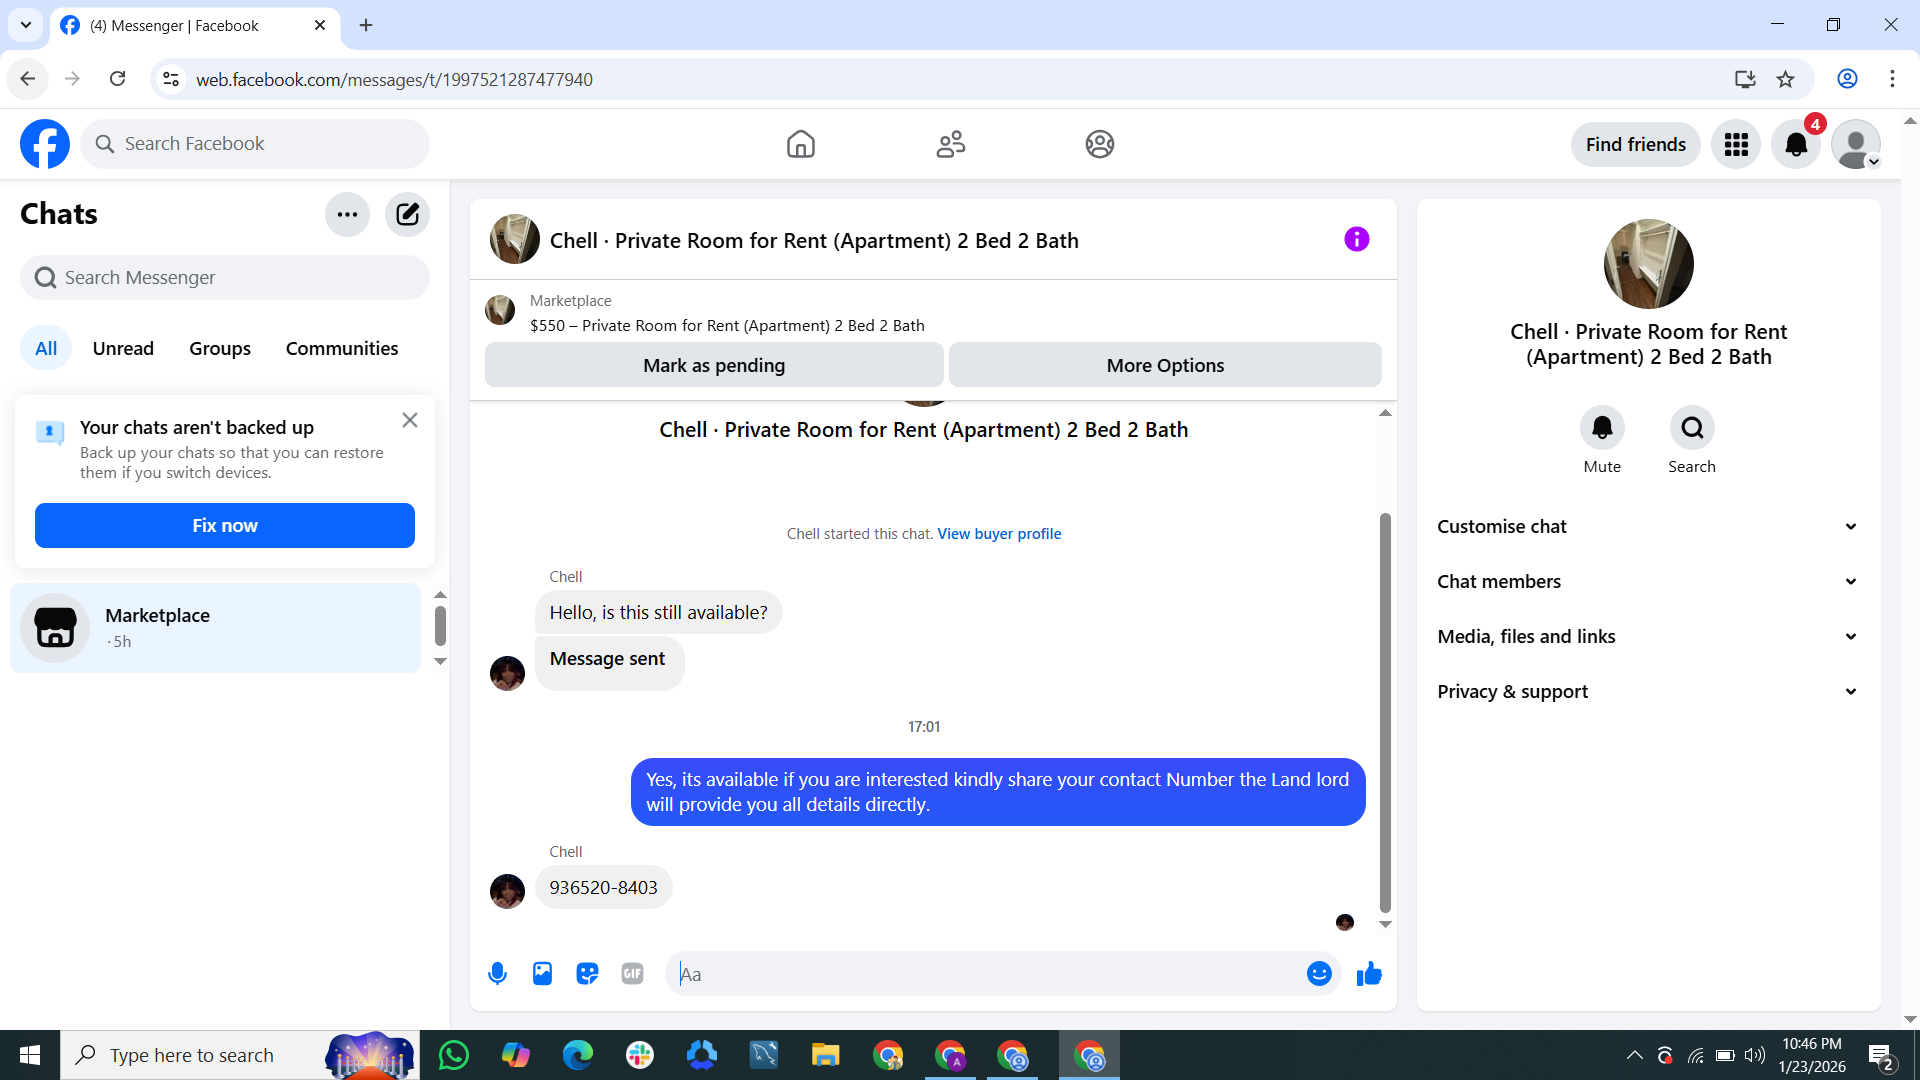
Task: Compose a new message icon
Action: [407, 214]
